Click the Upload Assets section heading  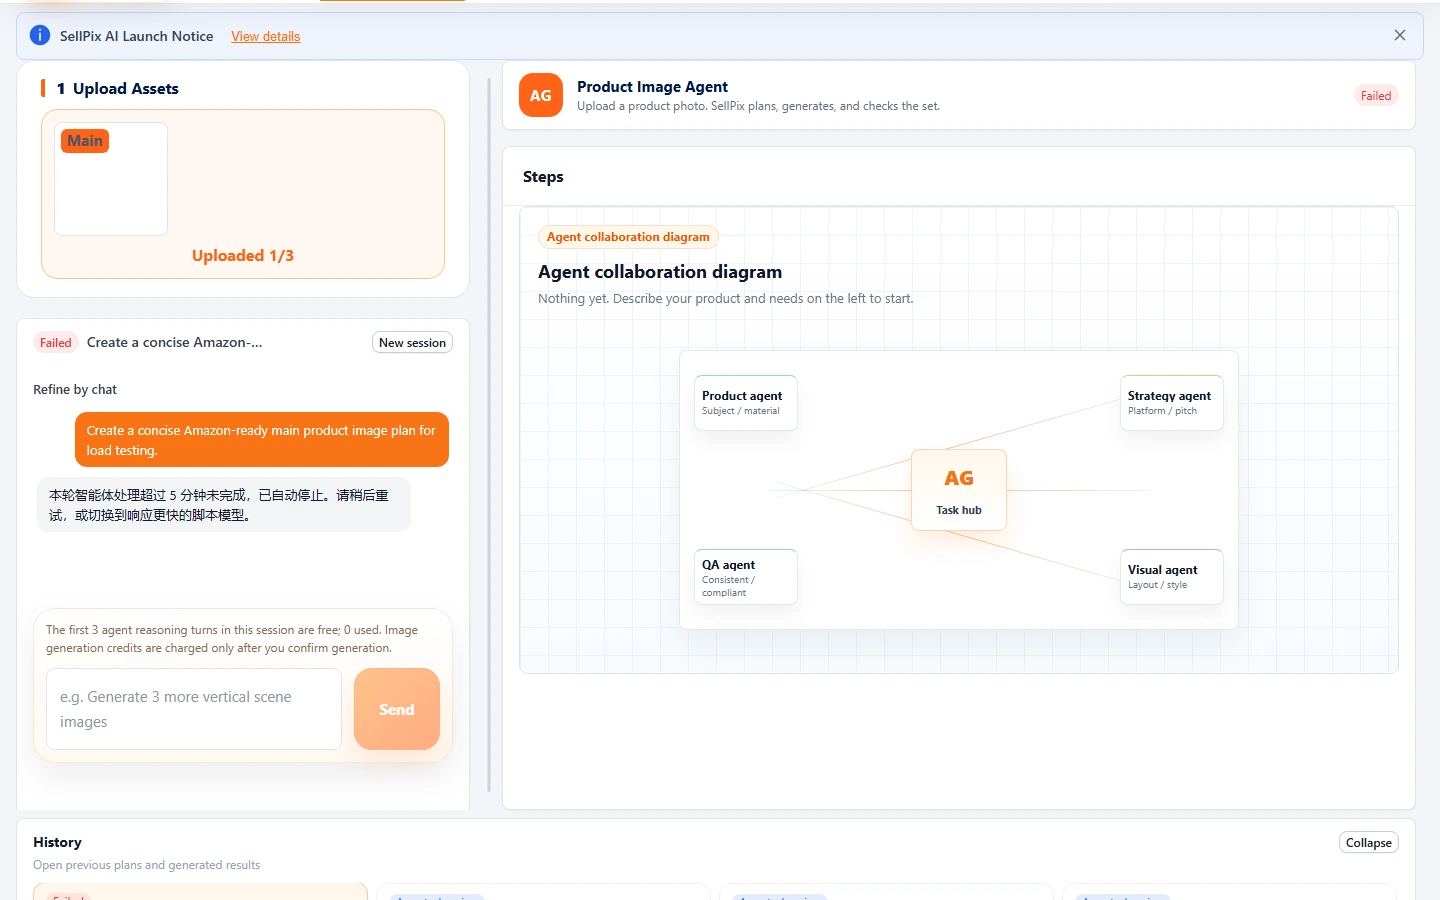(117, 89)
